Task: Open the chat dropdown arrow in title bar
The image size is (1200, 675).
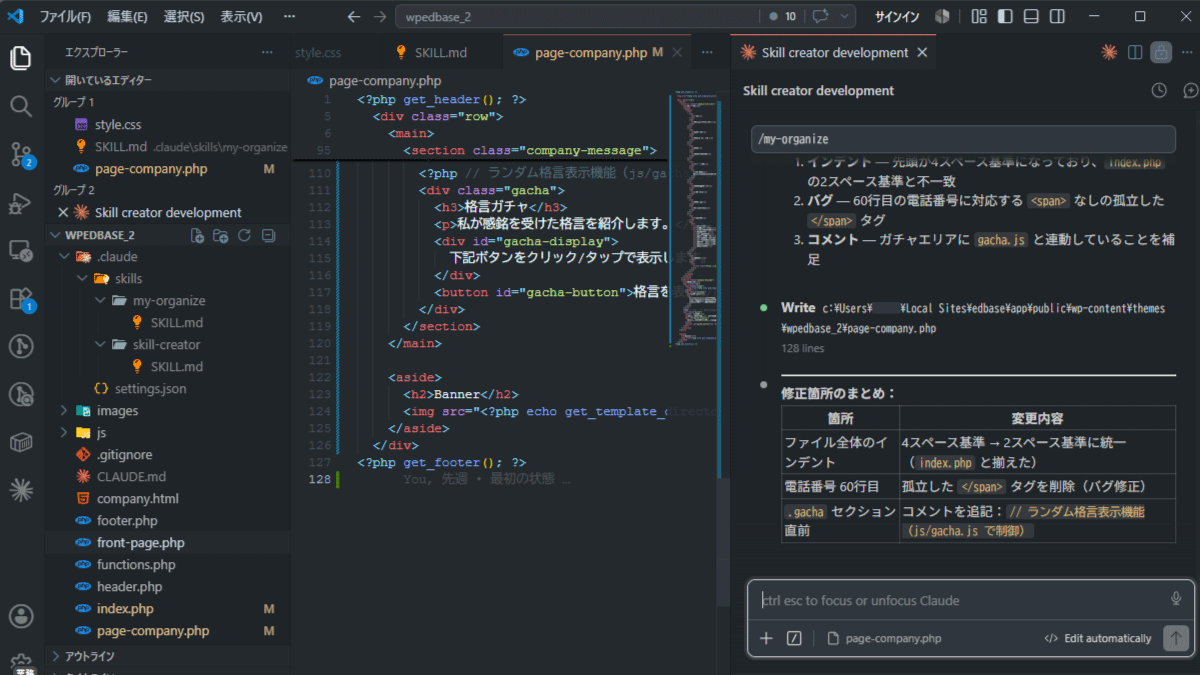Action: 846,17
